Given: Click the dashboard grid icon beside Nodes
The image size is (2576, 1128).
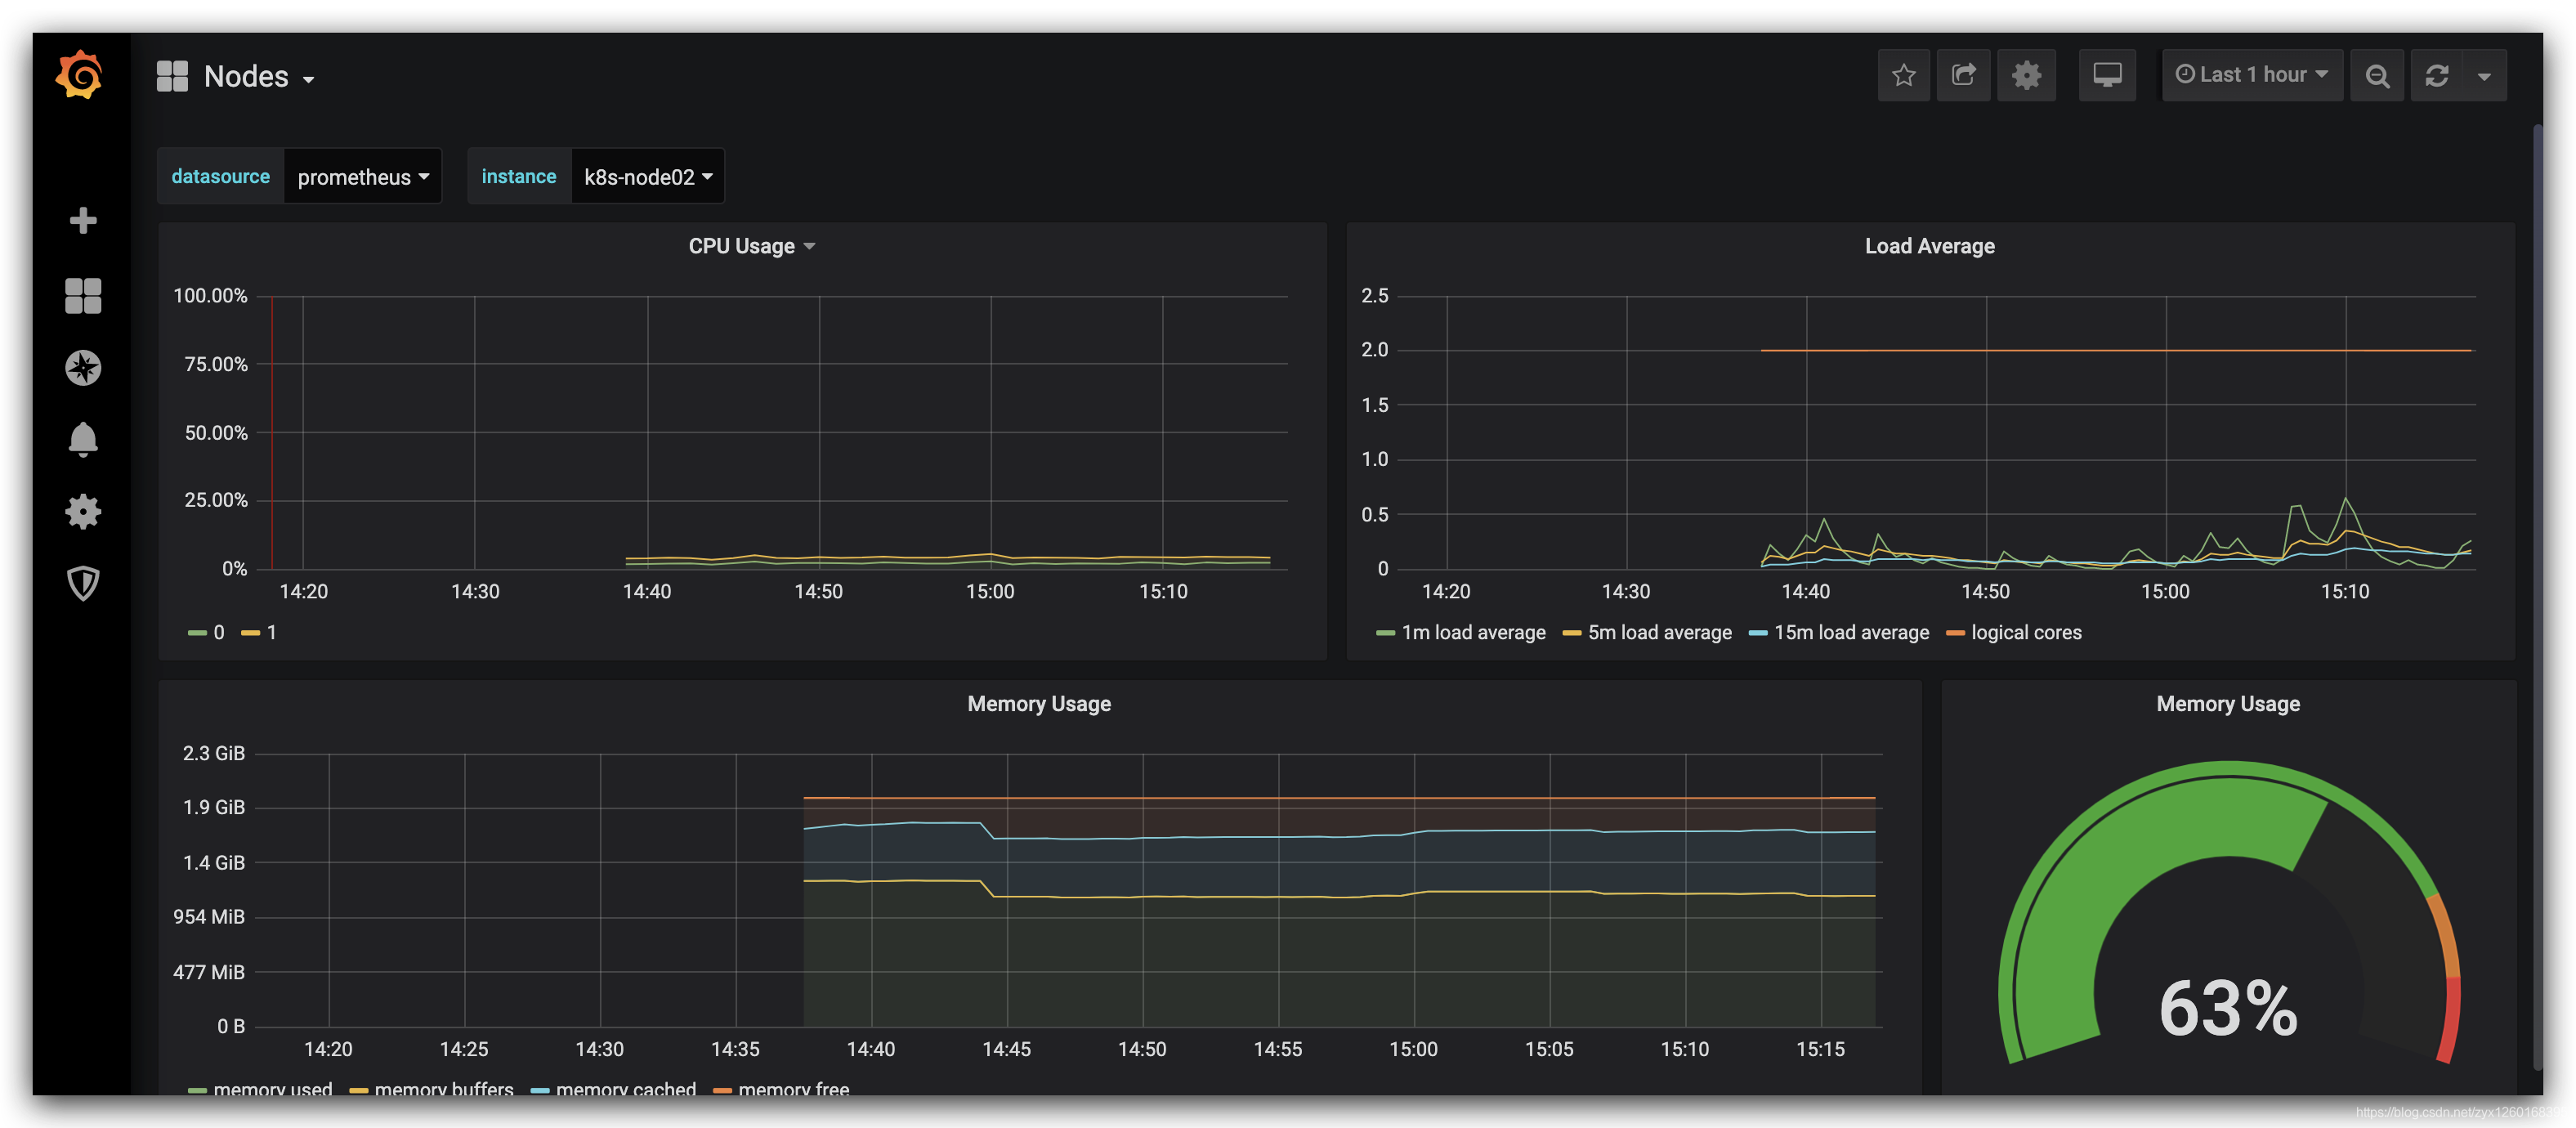Looking at the screenshot, I should point(172,76).
